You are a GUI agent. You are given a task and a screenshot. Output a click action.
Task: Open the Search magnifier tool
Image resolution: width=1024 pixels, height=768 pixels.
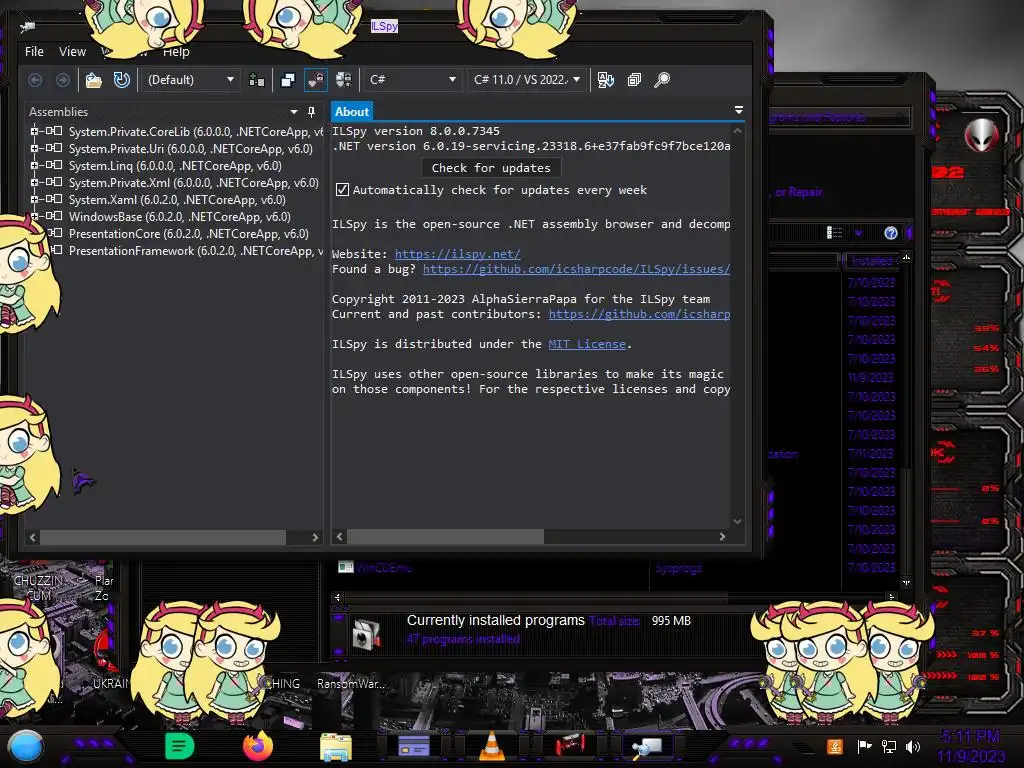(x=662, y=80)
